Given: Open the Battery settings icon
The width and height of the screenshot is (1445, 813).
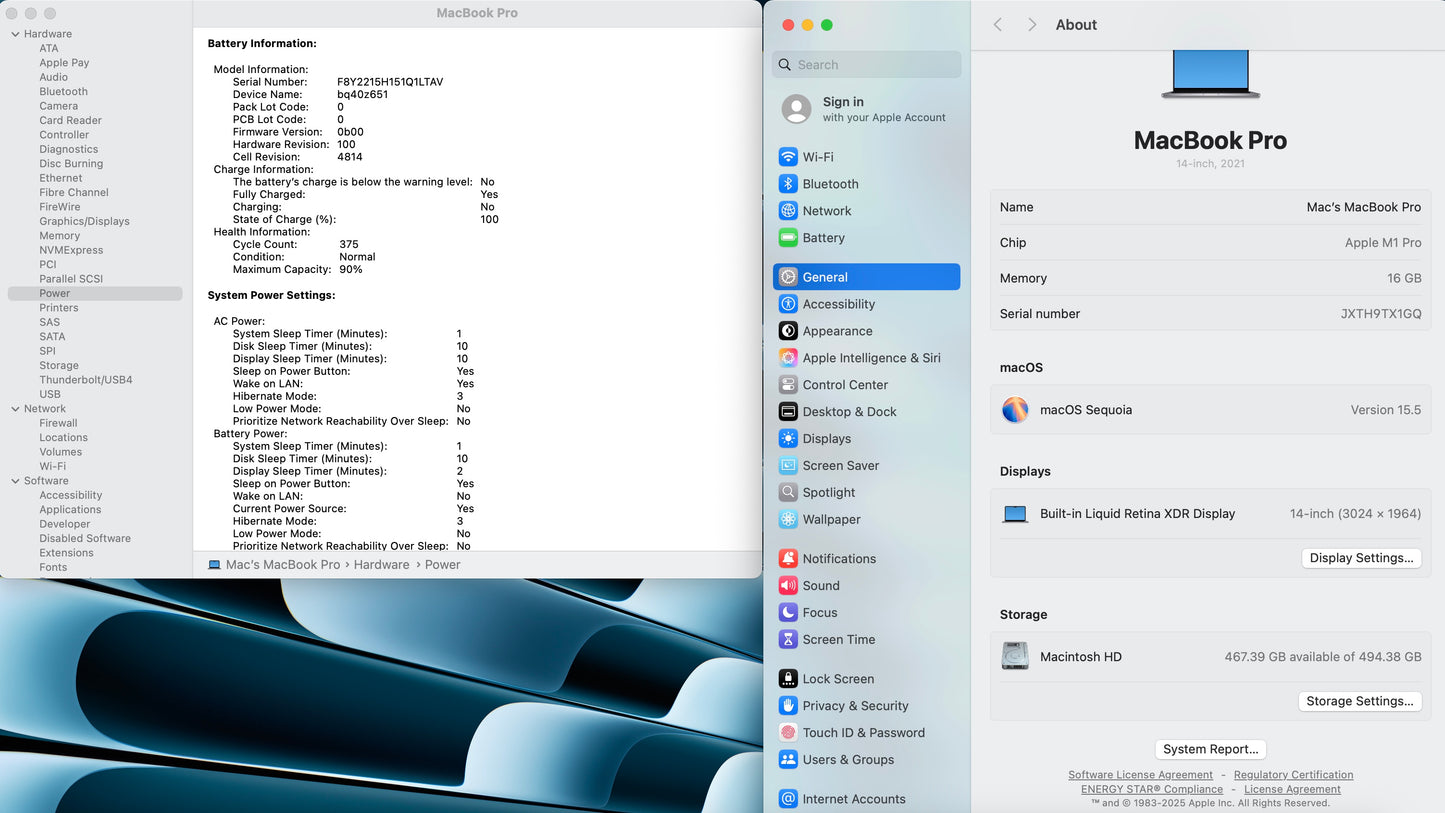Looking at the screenshot, I should pos(788,238).
